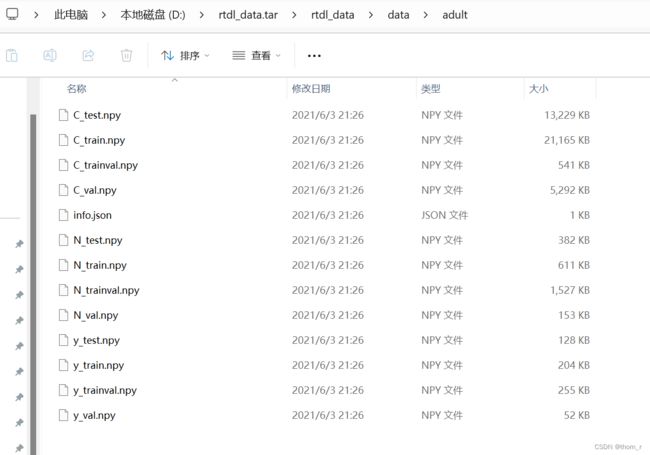
Task: Sort by 类型 column header
Action: (x=430, y=88)
